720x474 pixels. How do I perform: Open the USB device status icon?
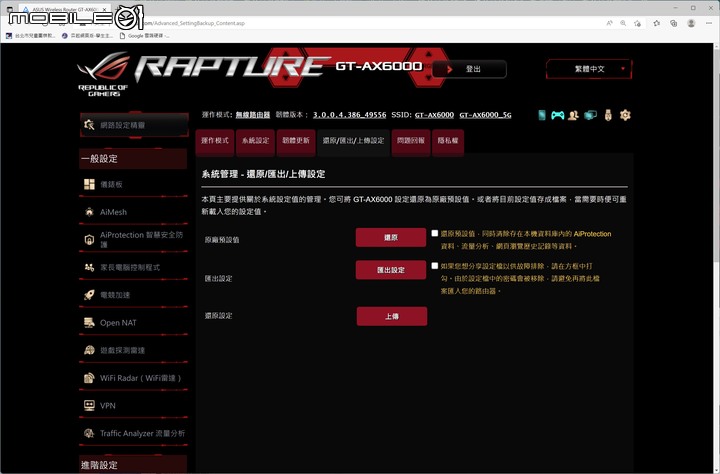click(x=608, y=115)
